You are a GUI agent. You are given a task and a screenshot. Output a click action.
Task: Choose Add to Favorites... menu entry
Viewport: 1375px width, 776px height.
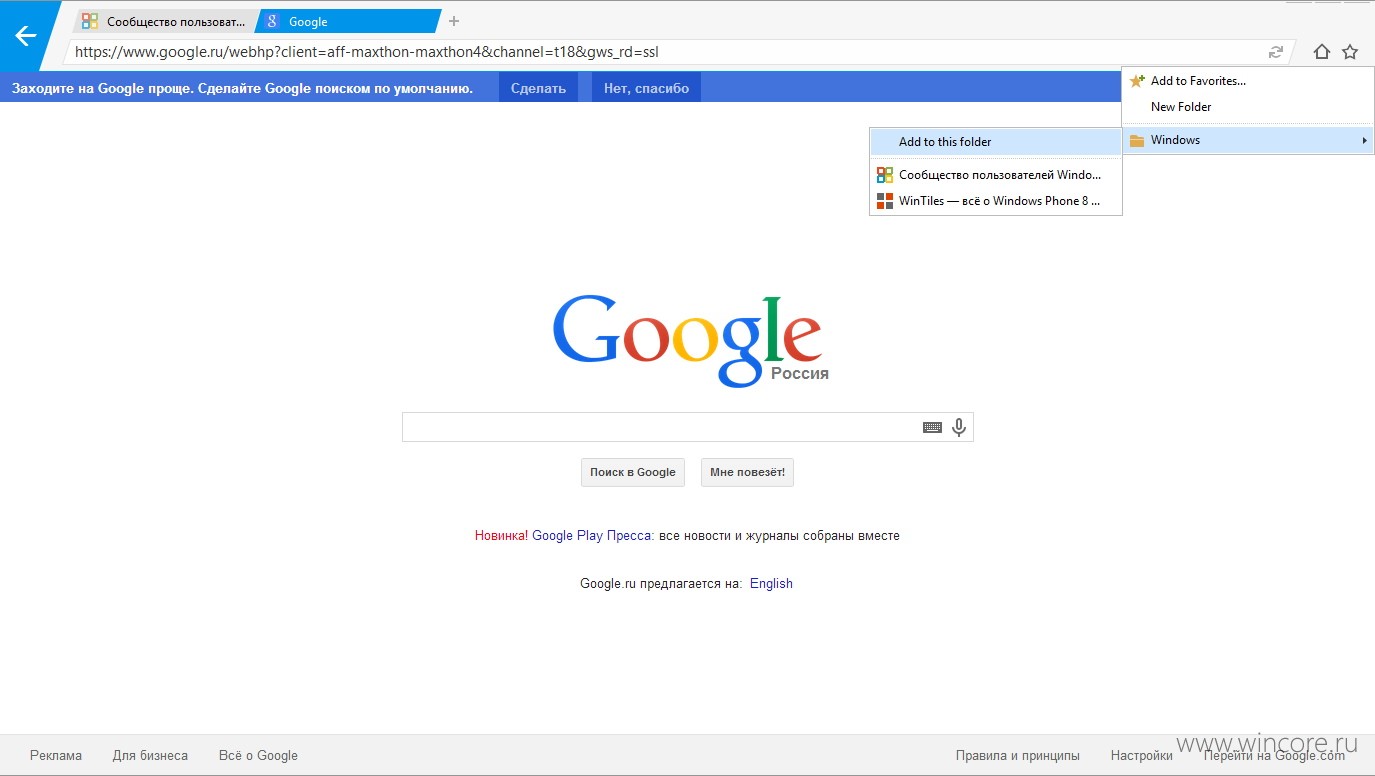1248,81
